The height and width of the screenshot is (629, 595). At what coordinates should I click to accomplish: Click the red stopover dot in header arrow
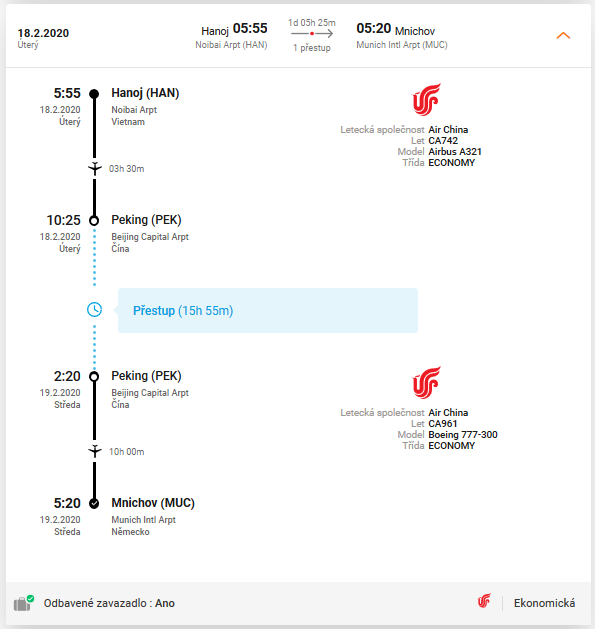[312, 34]
